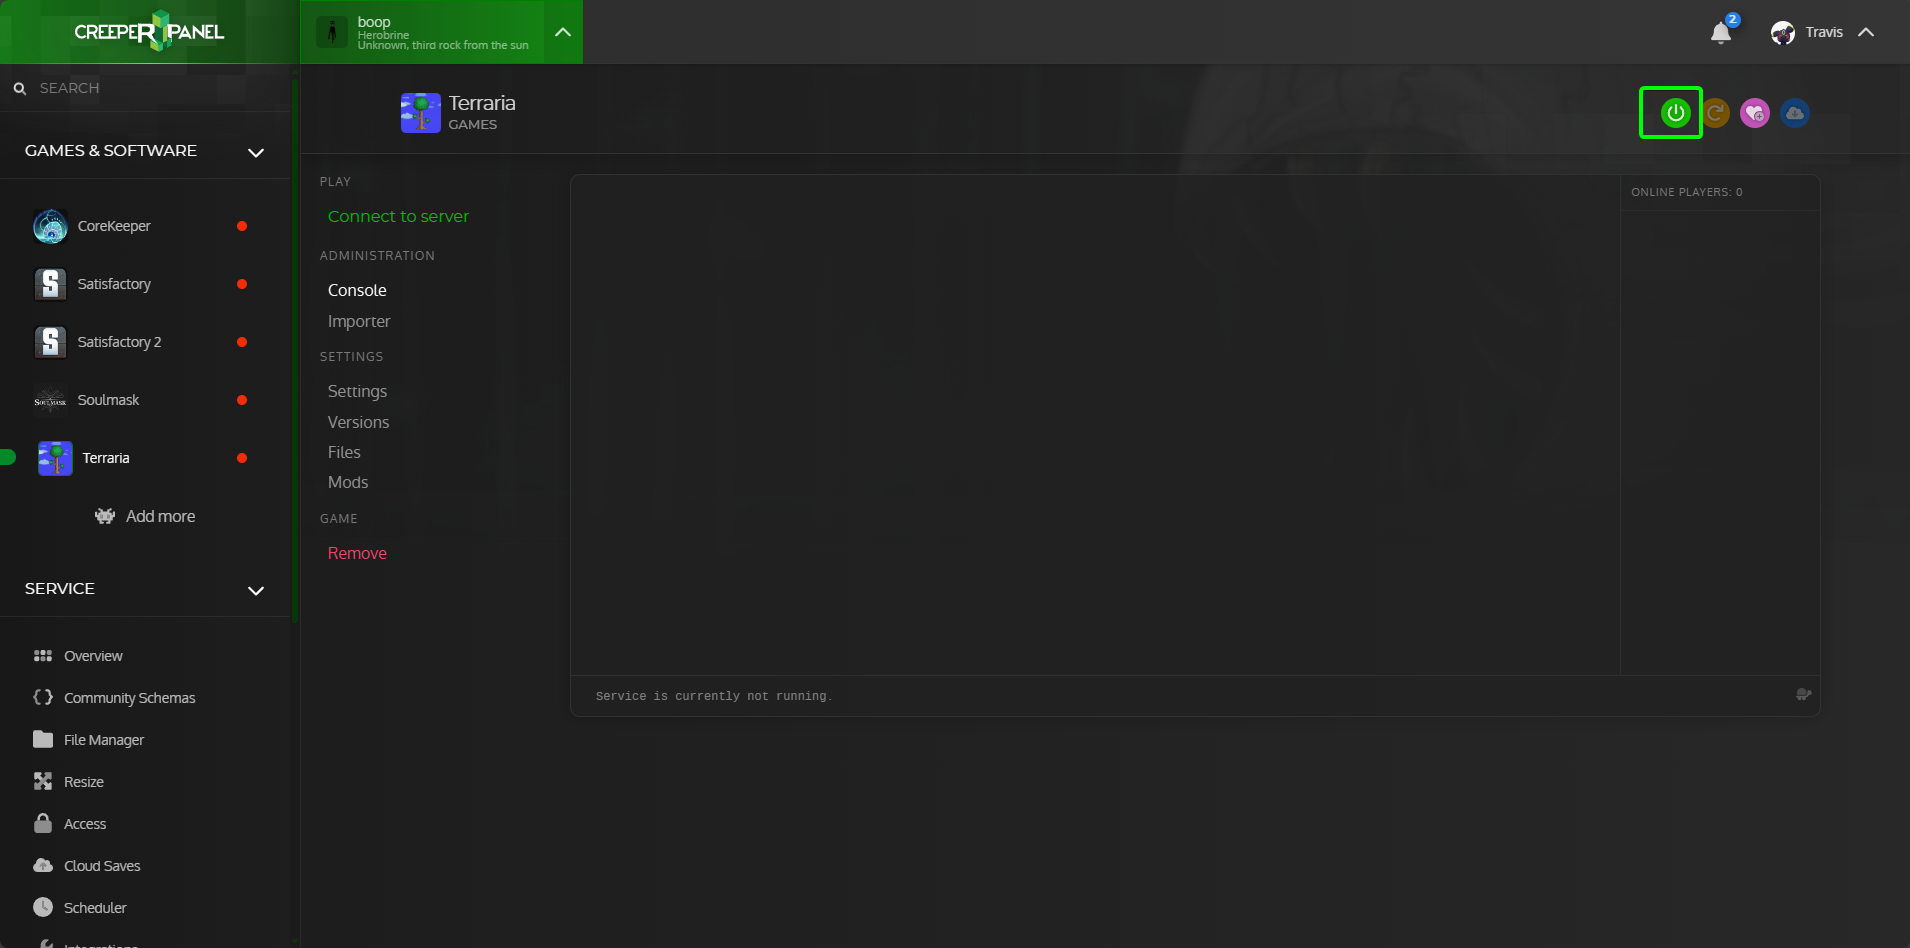Screen dimensions: 1910x948
Task: Click the search magnifier icon
Action: 19,88
